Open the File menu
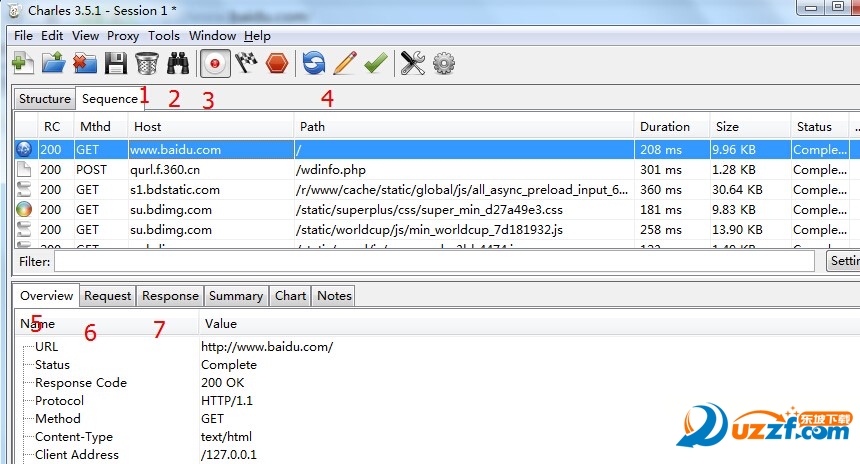The height and width of the screenshot is (464, 860). (x=23, y=36)
